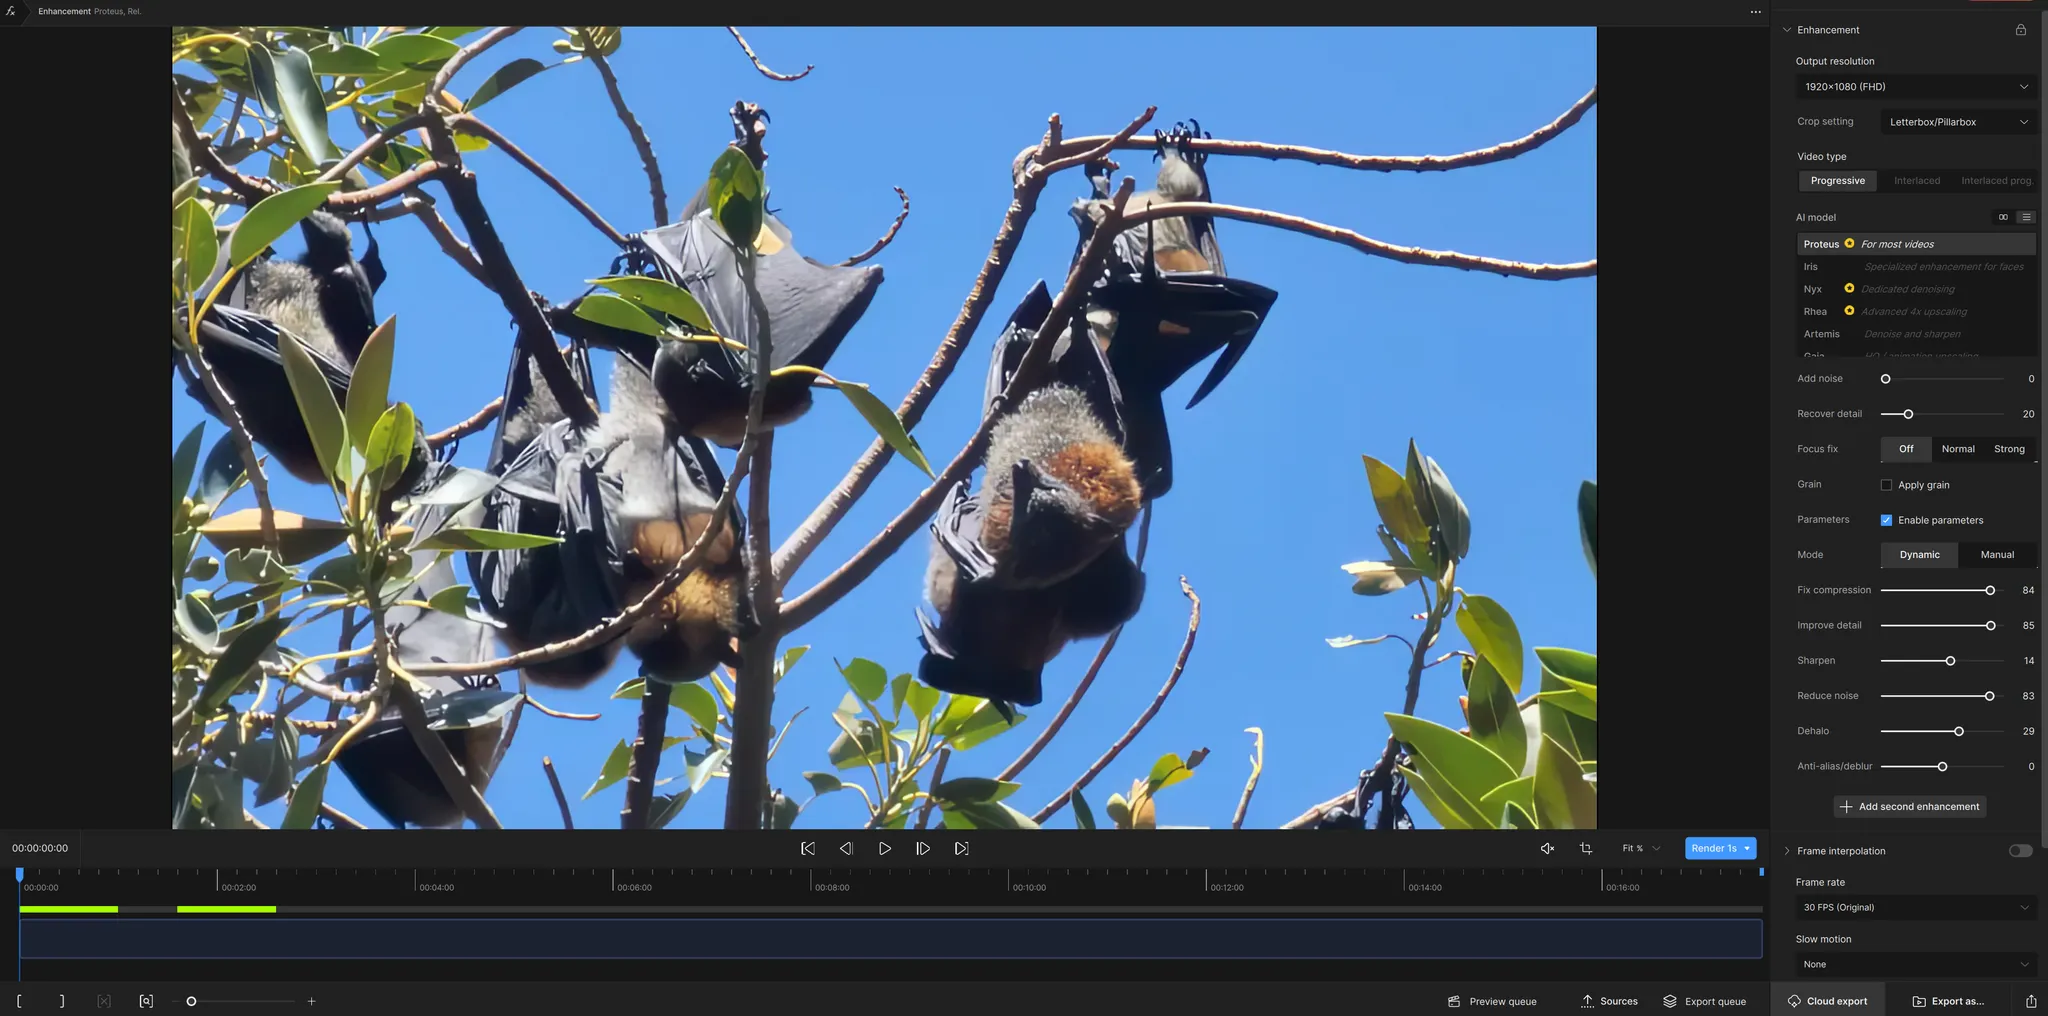Switch the AI model list view icon
Image resolution: width=2048 pixels, height=1016 pixels.
2026,217
